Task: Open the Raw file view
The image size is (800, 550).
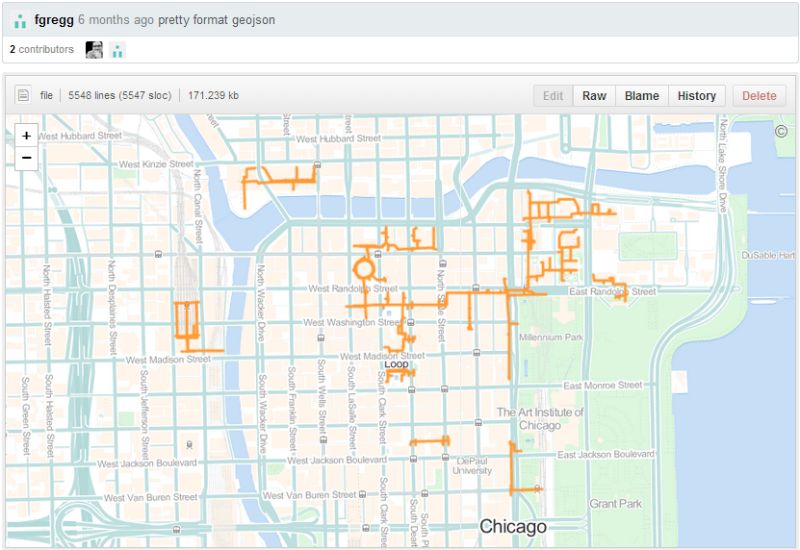Action: point(594,96)
